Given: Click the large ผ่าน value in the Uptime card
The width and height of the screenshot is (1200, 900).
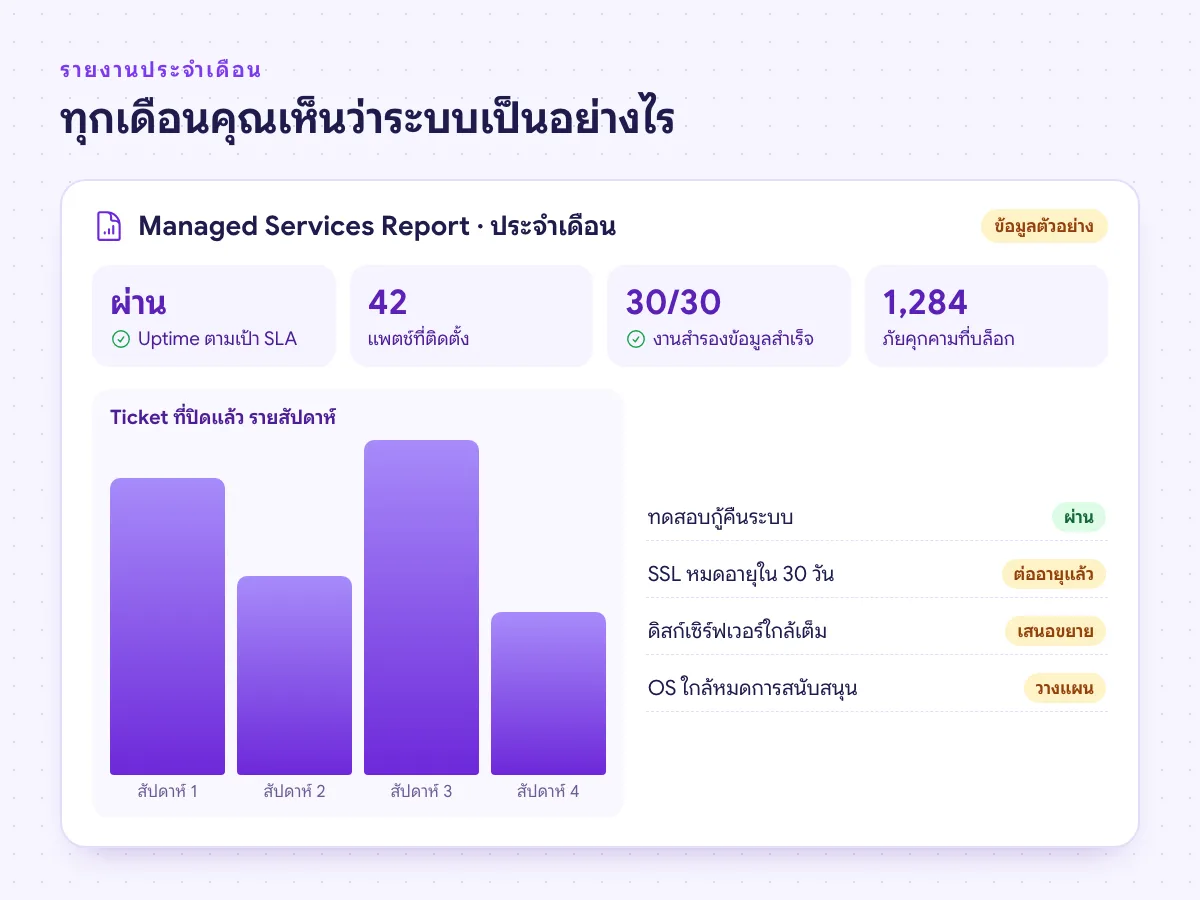Looking at the screenshot, I should [138, 302].
